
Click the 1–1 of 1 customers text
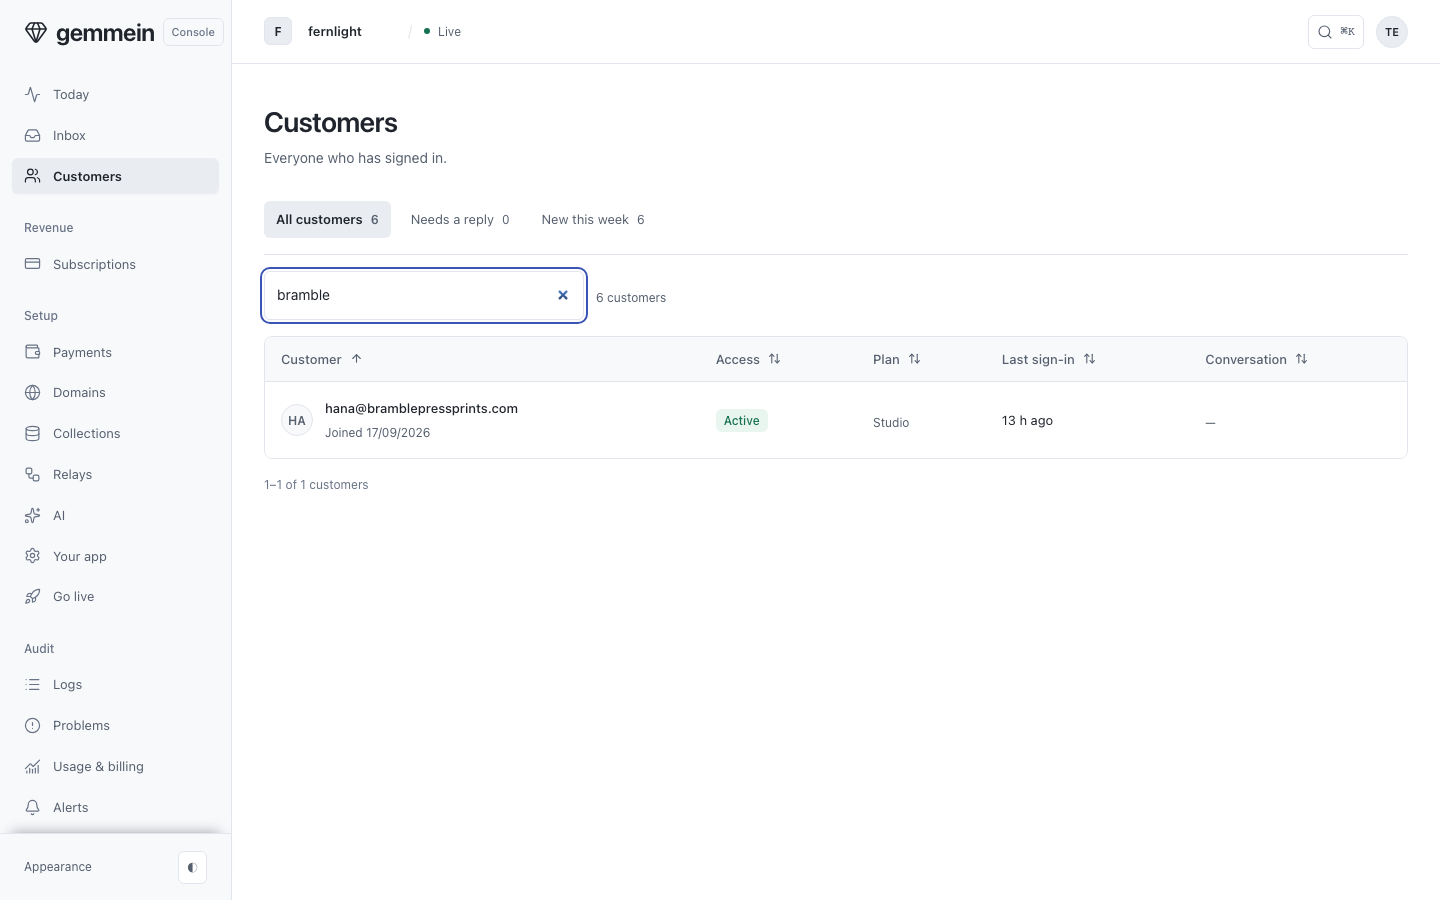pos(316,484)
